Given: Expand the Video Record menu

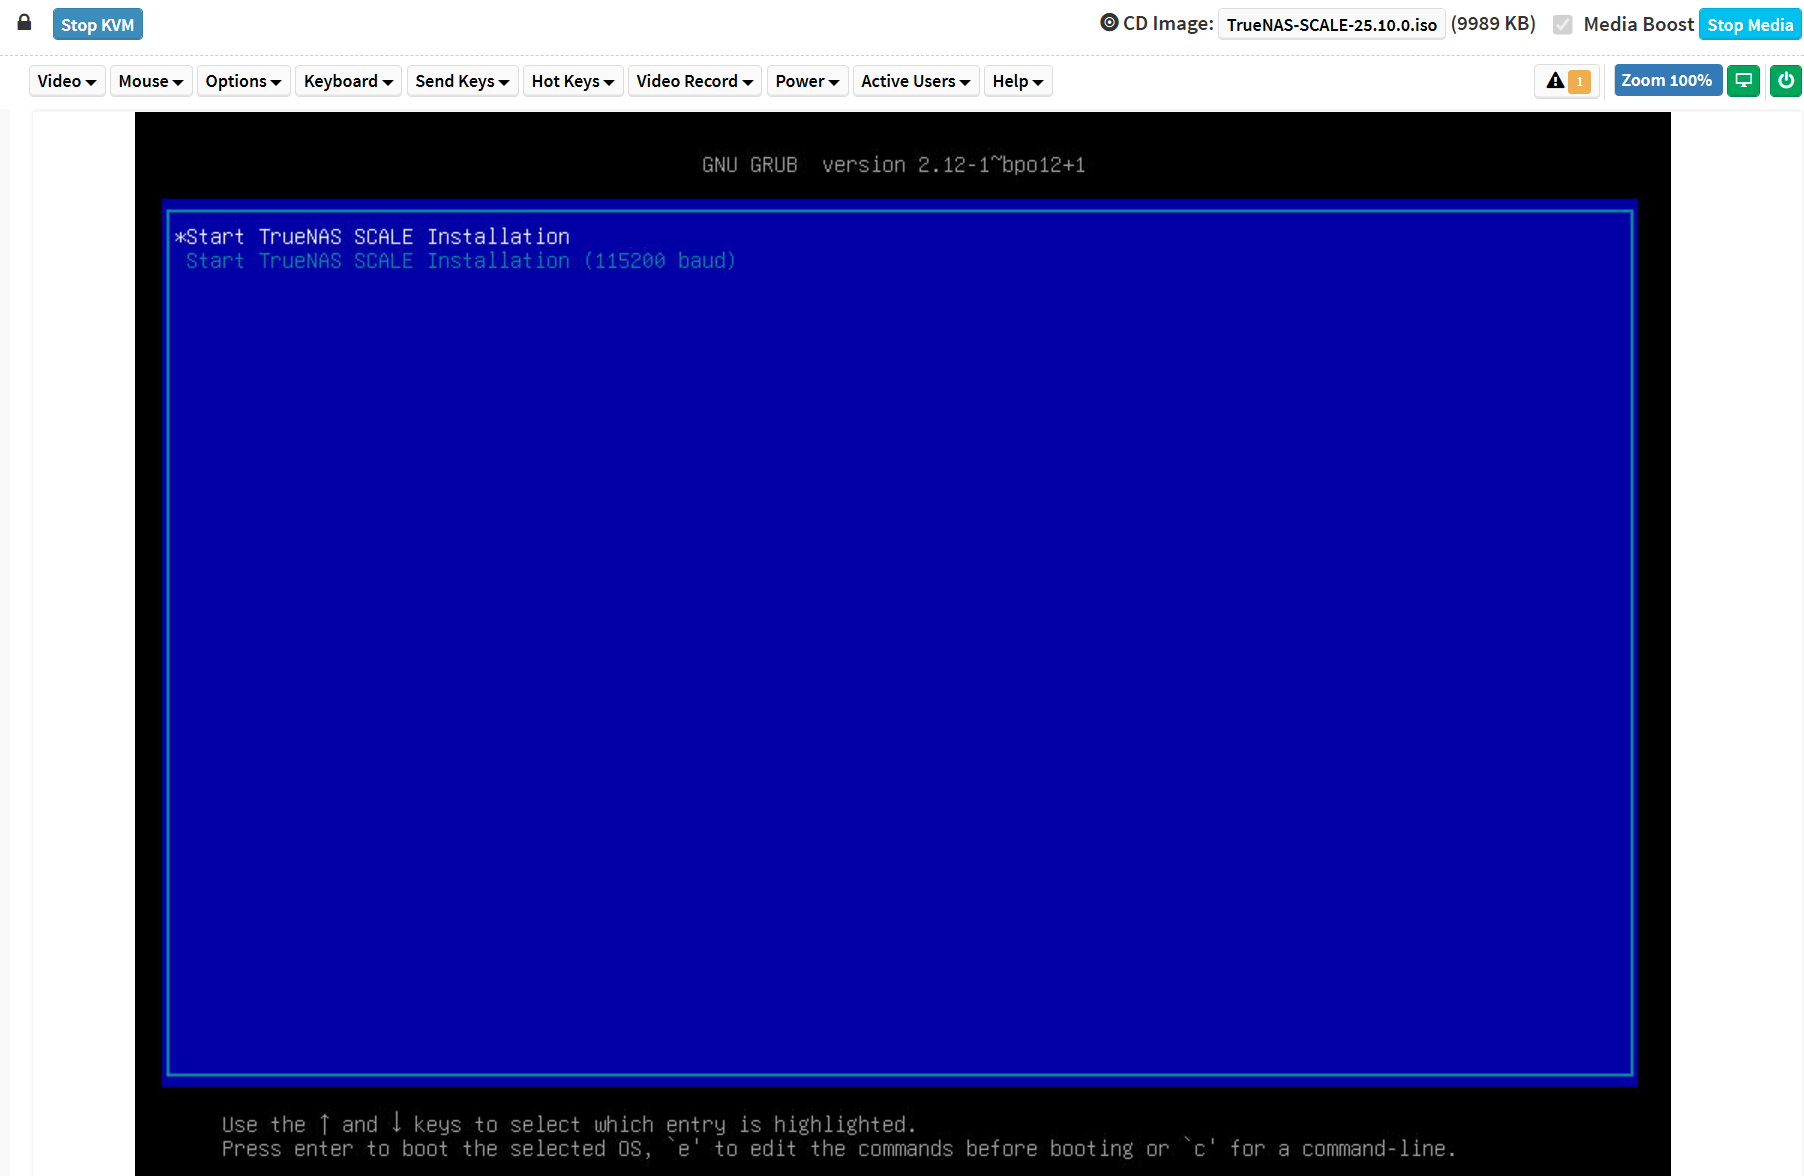Looking at the screenshot, I should click(694, 81).
